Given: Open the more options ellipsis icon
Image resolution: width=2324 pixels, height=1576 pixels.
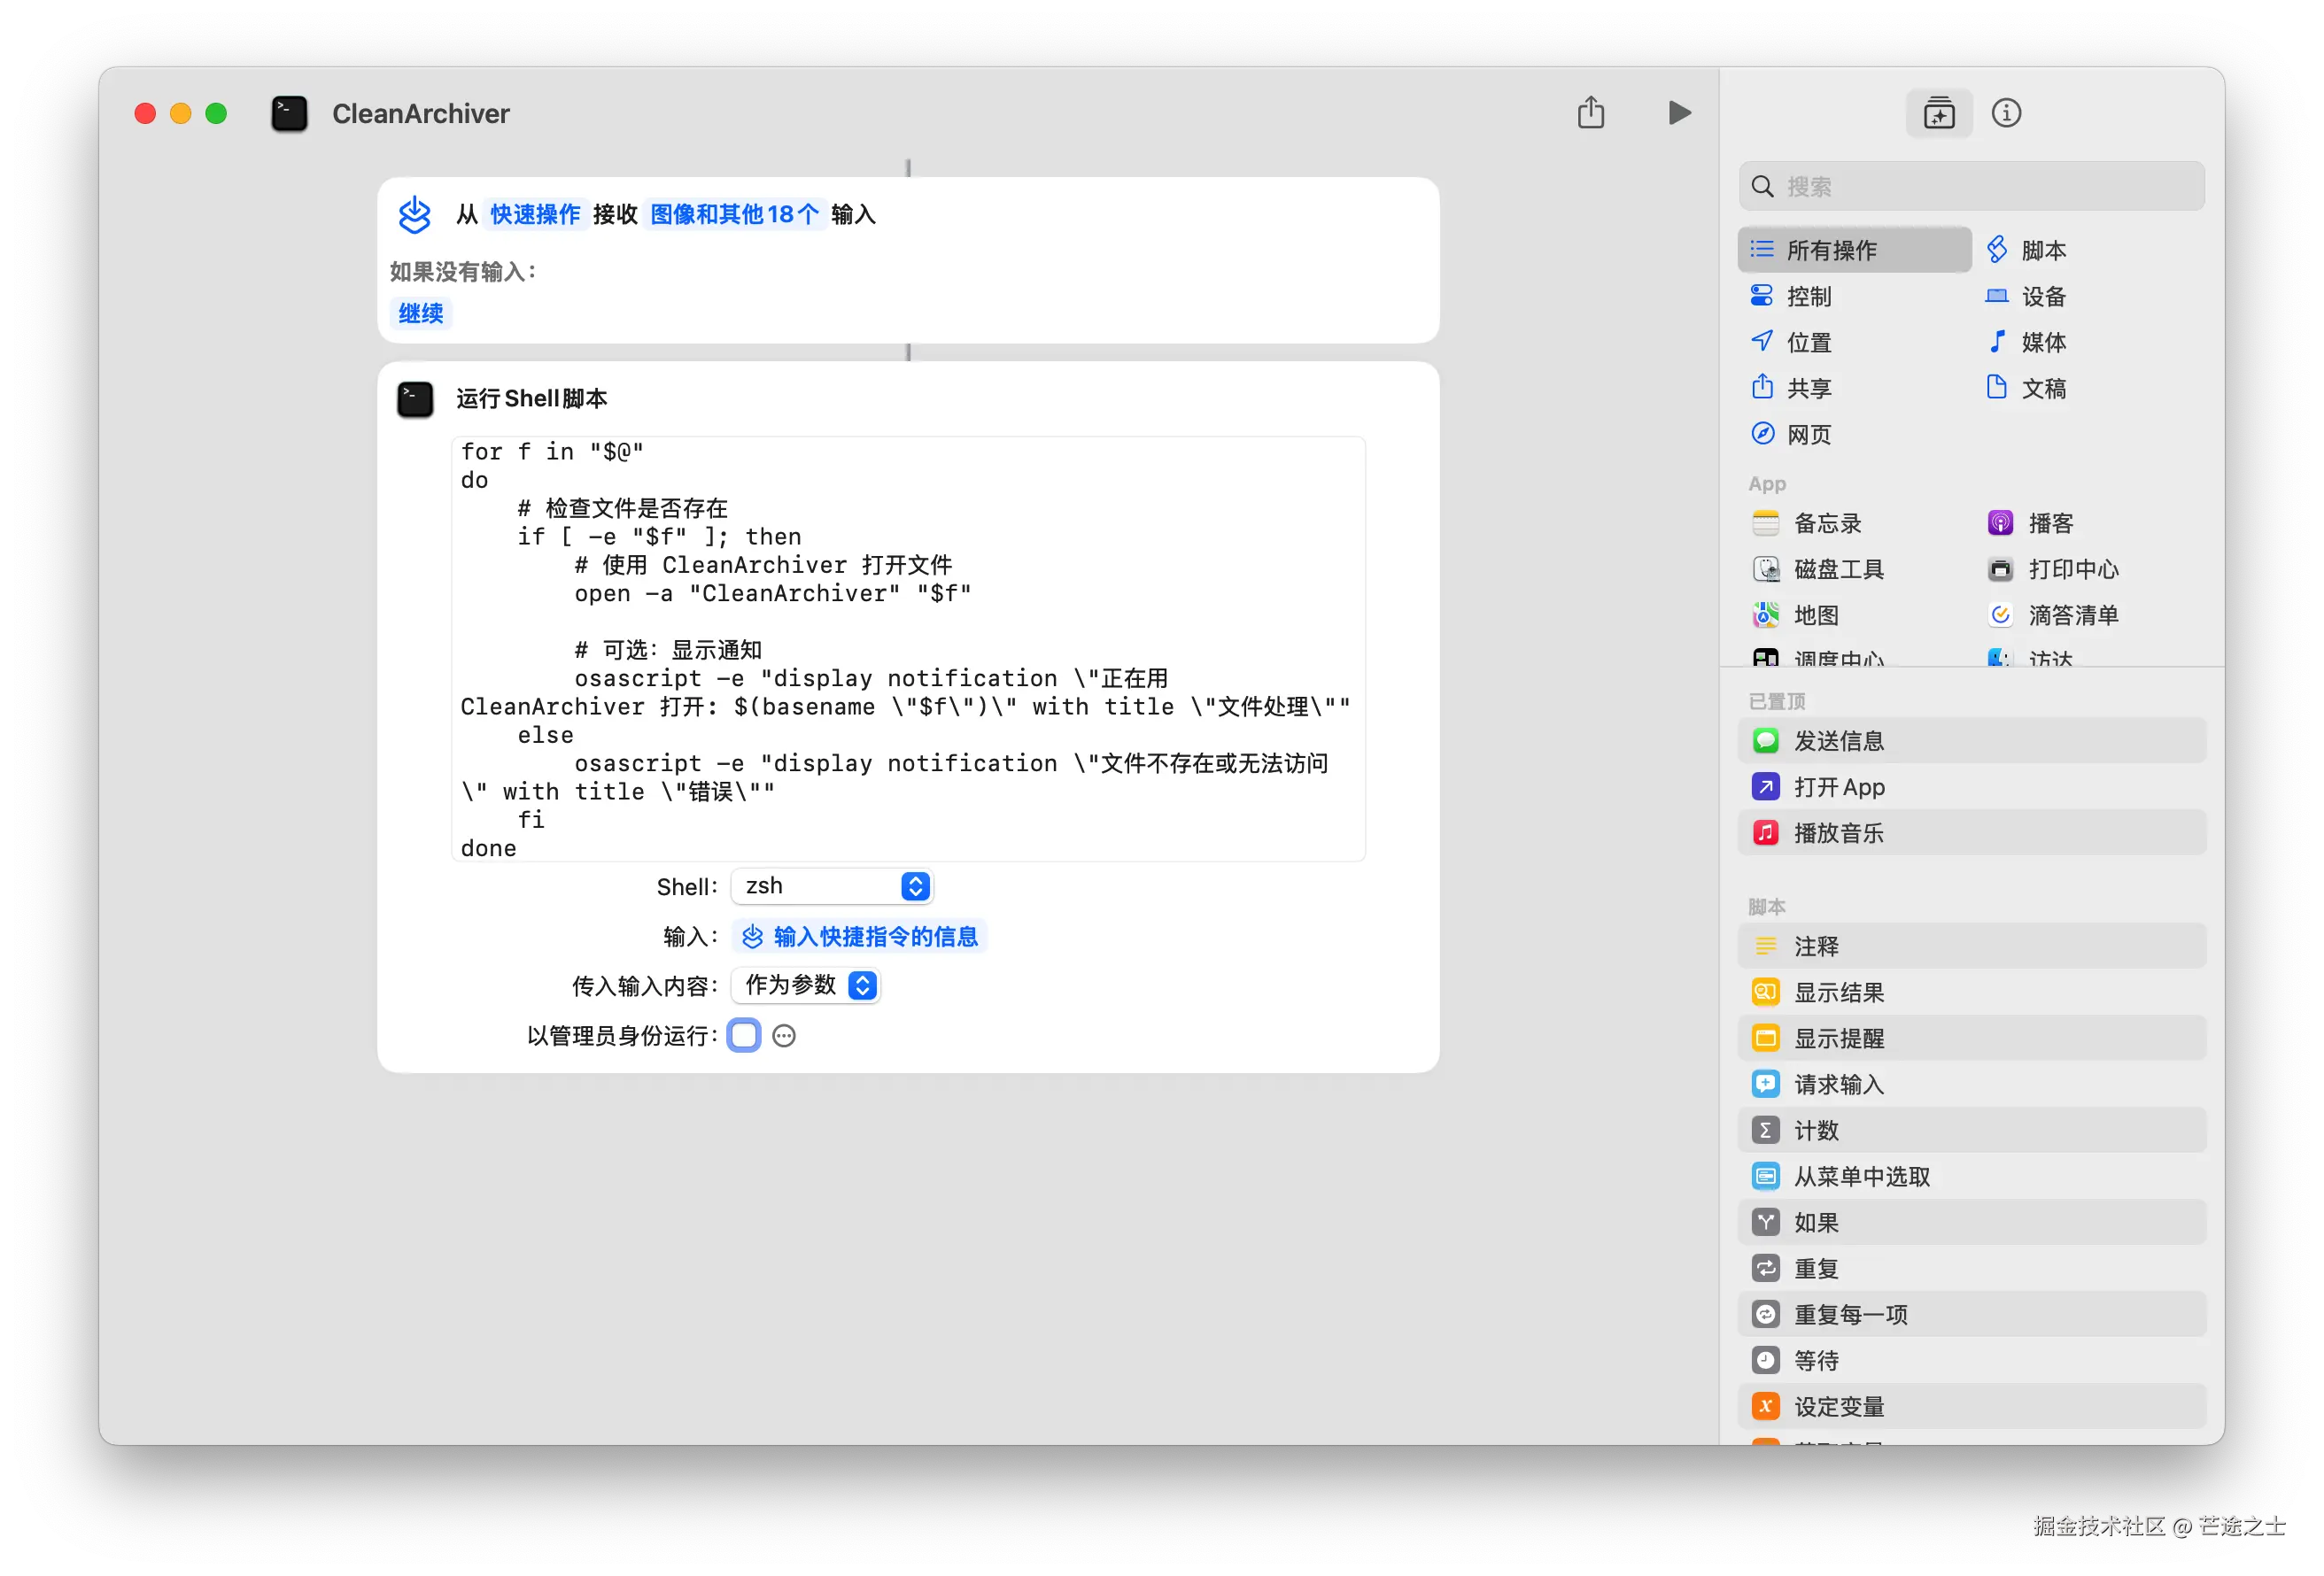Looking at the screenshot, I should tap(784, 1036).
